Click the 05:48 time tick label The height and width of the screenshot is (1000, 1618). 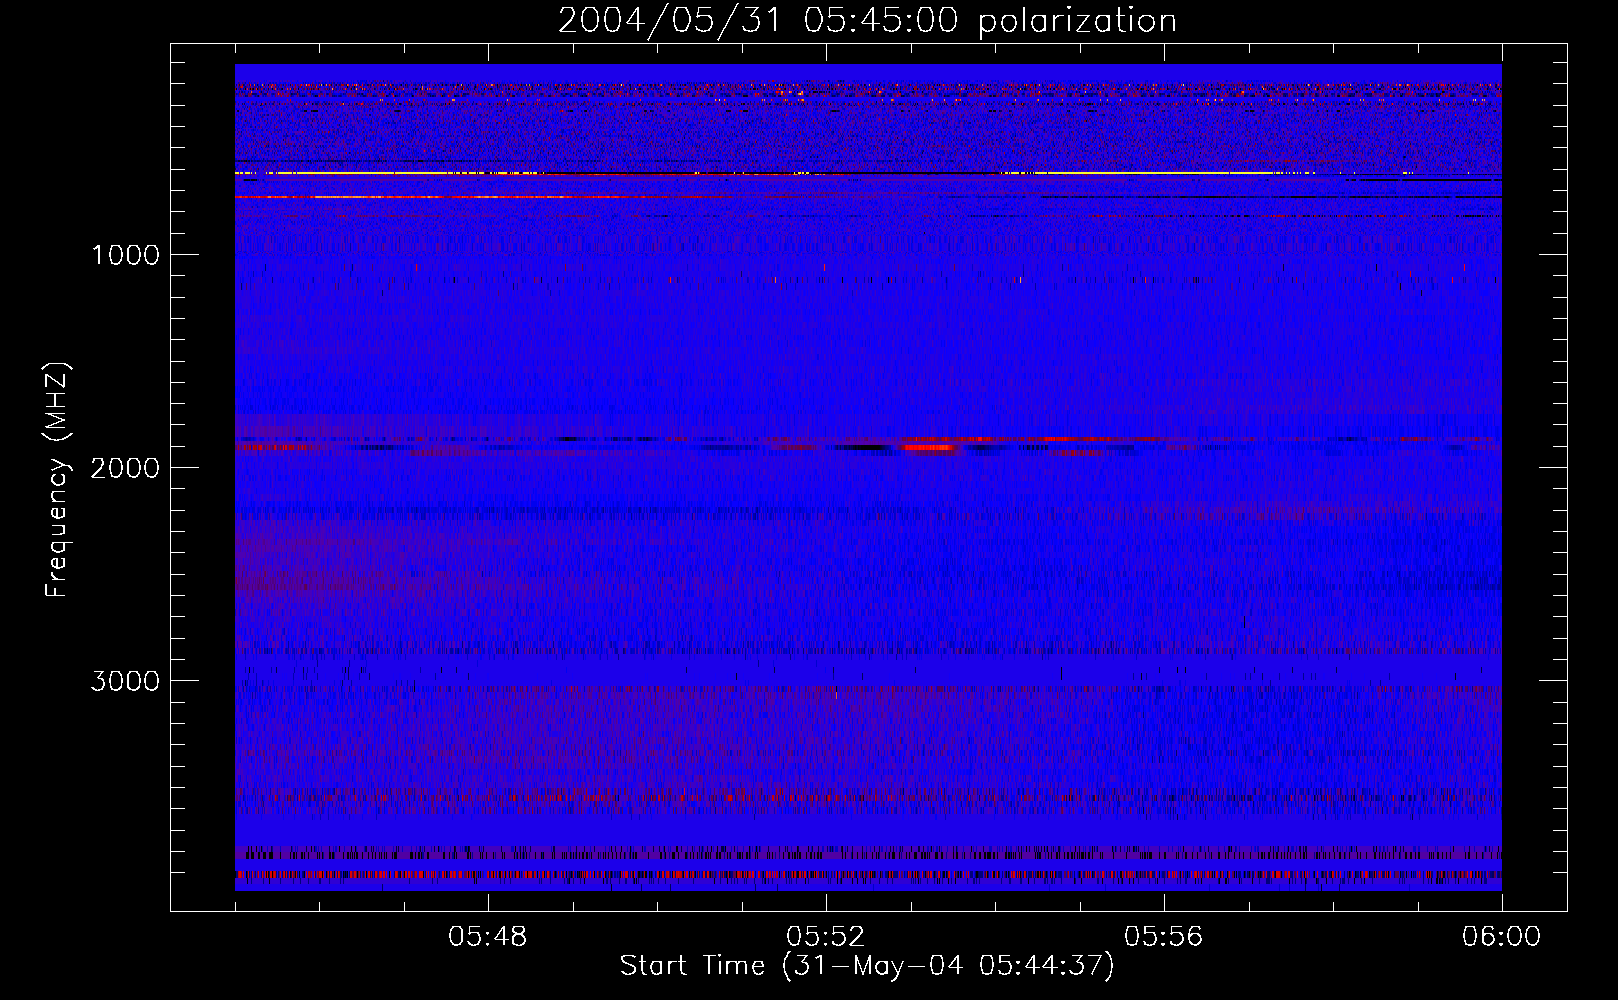pos(488,937)
